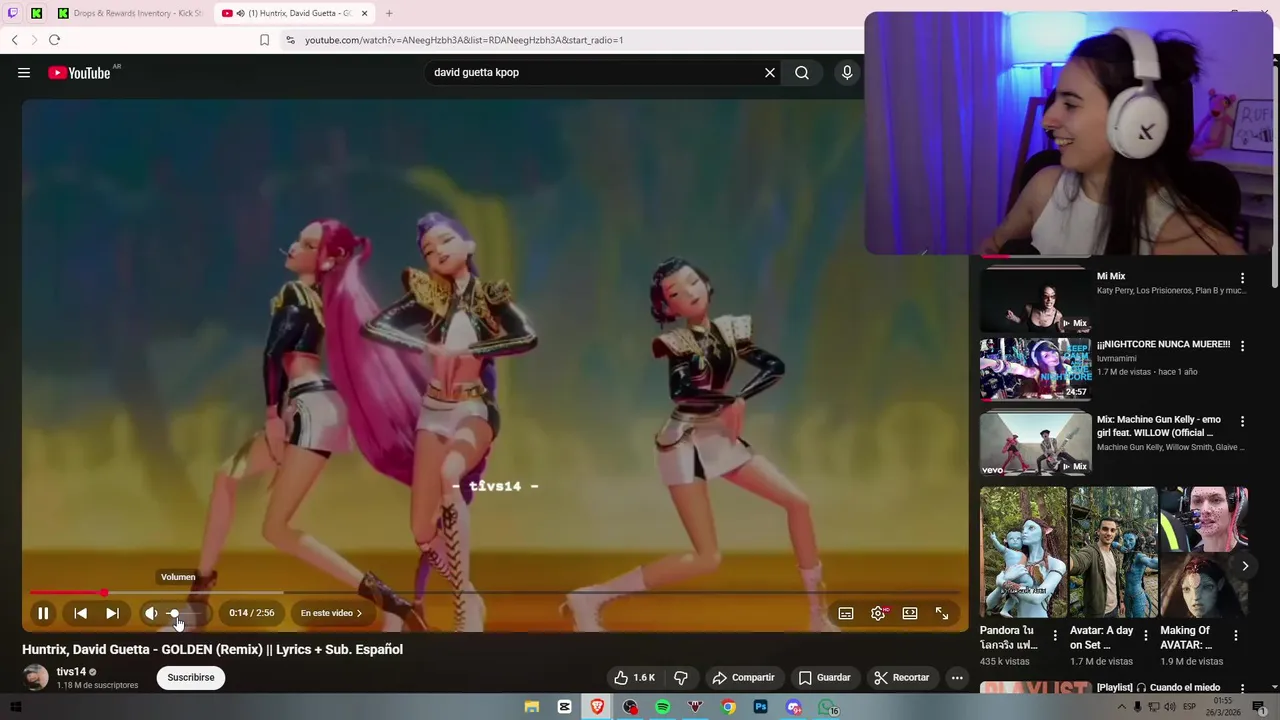
Task: Open the Windows notification center
Action: click(1259, 707)
